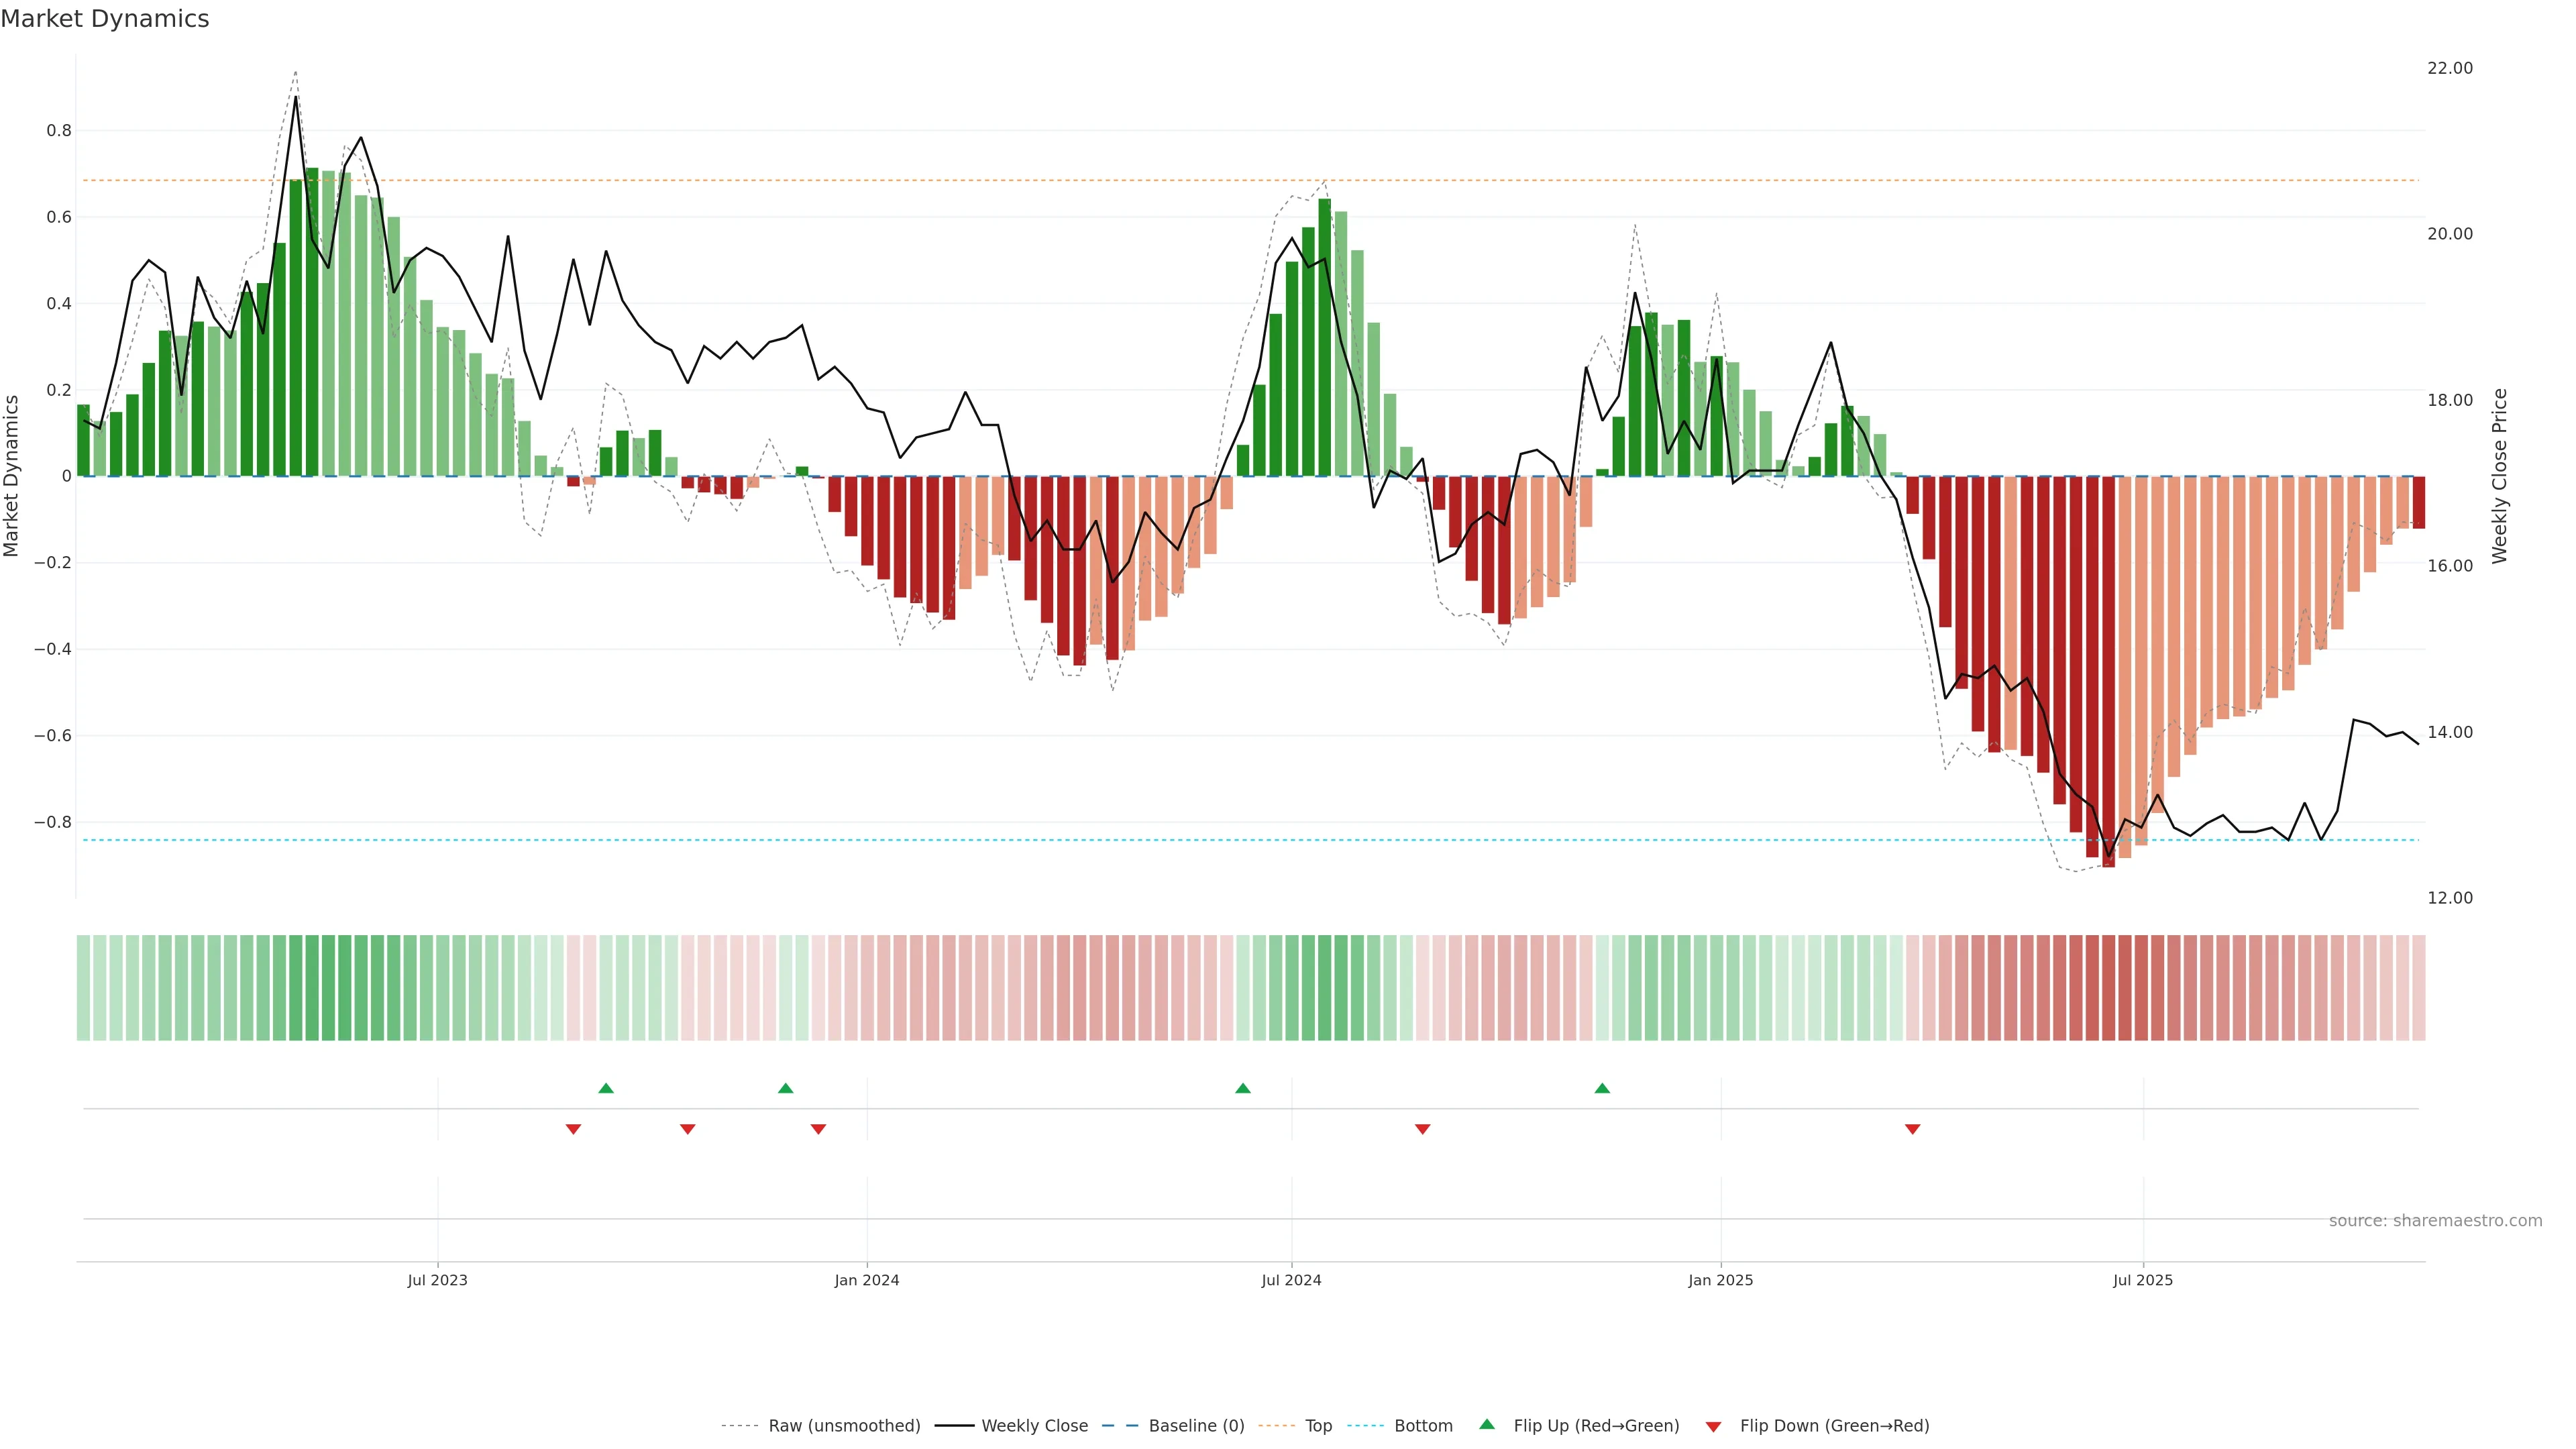Toggle the Baseline (0) legend entry
Viewport: 2576px width, 1449px height.
pyautogui.click(x=1196, y=1426)
